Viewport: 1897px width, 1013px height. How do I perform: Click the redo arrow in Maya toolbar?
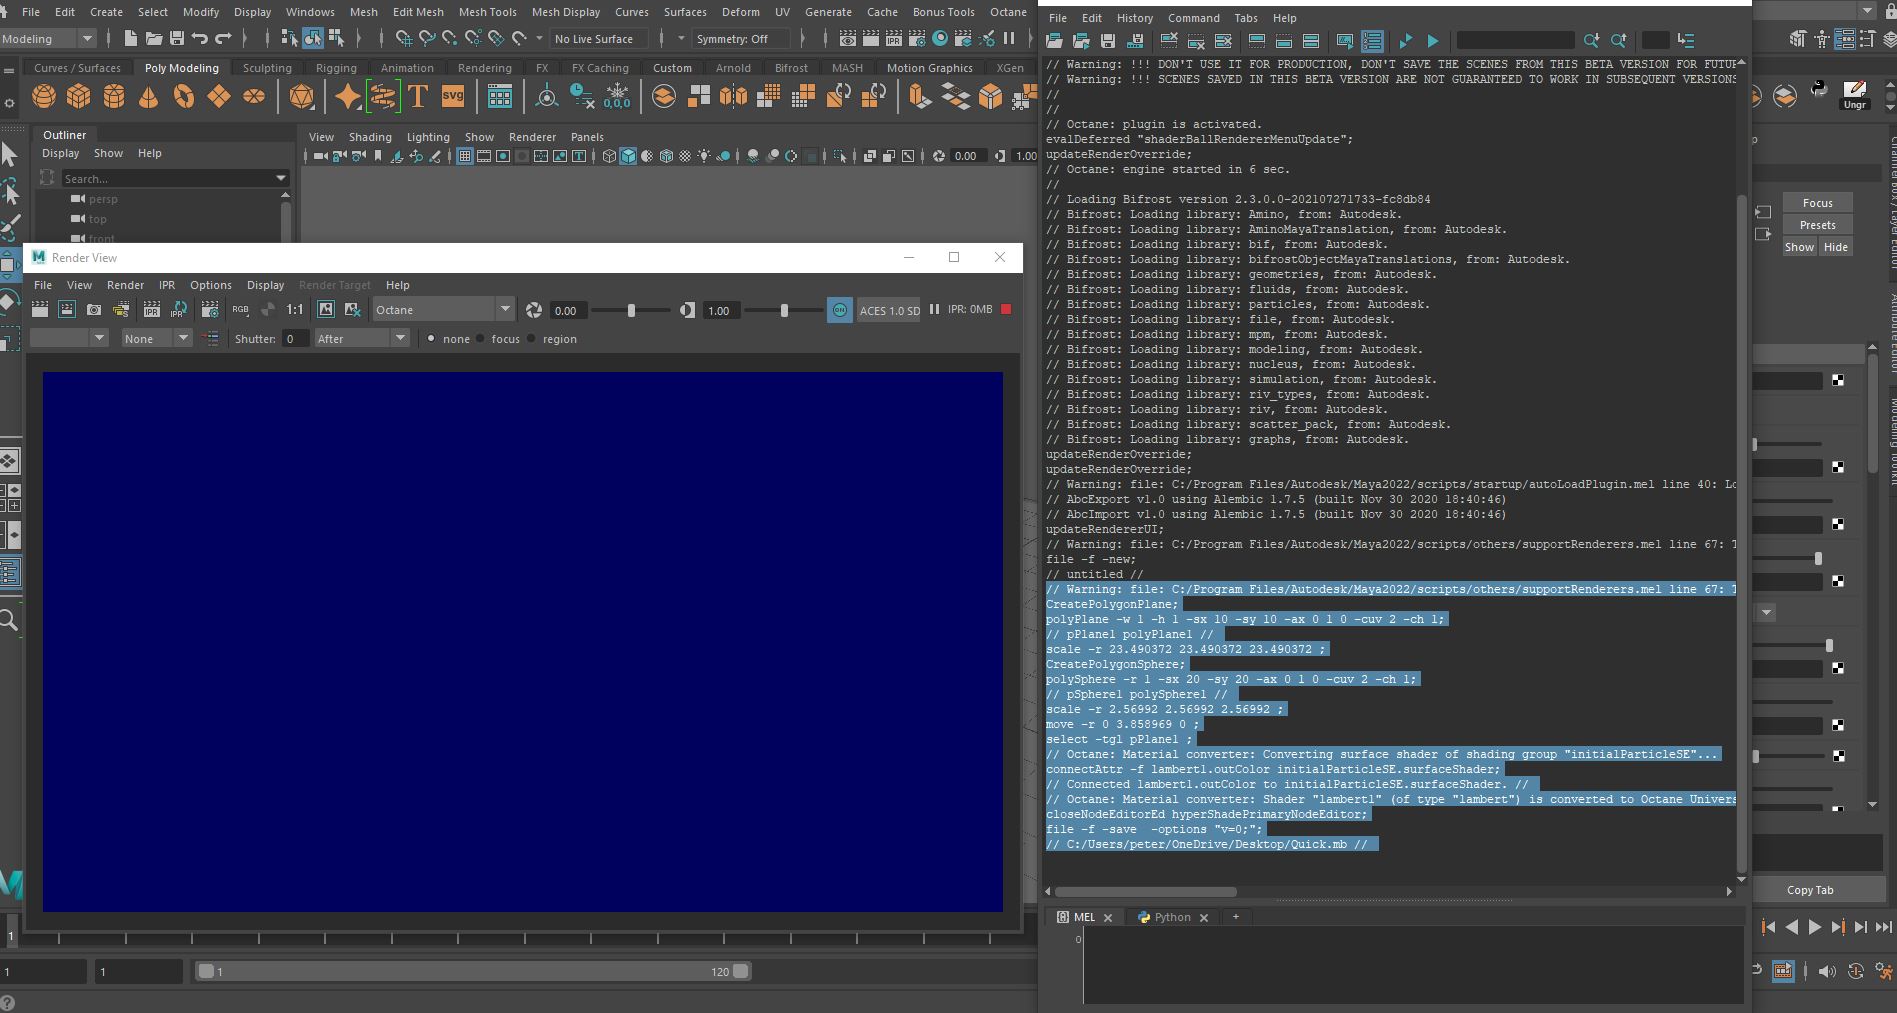click(223, 39)
